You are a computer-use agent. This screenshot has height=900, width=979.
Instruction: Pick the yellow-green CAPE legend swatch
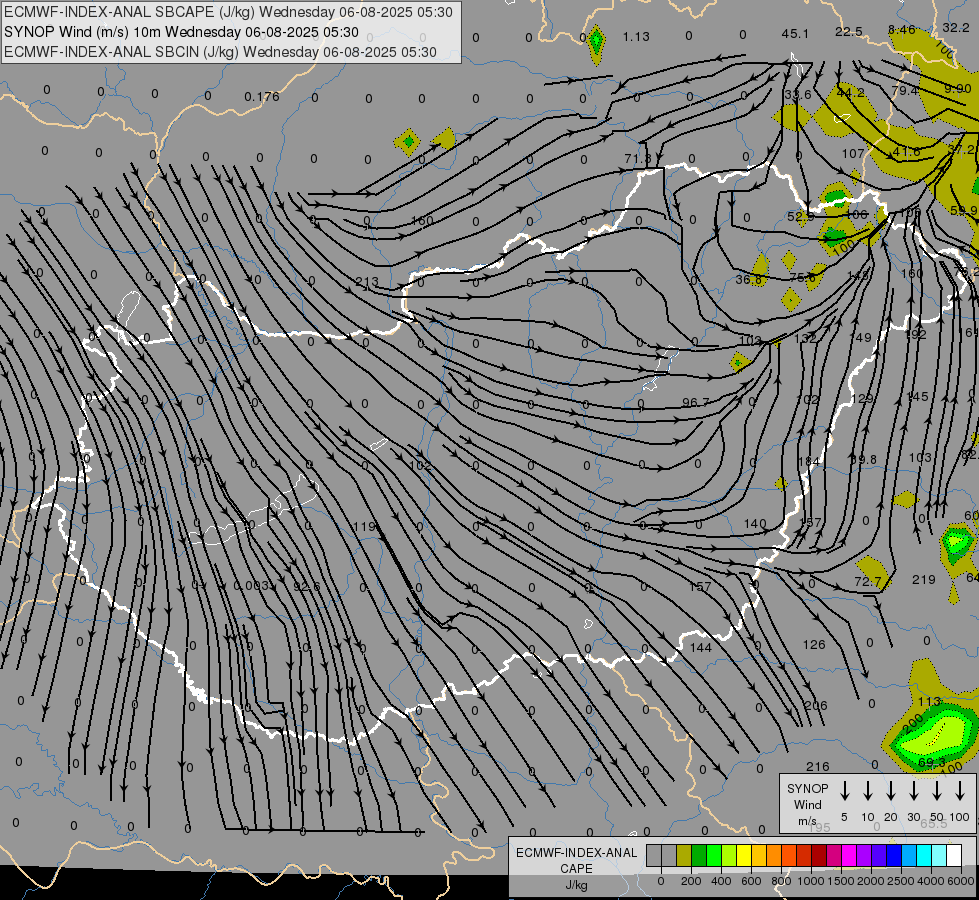coord(729,855)
